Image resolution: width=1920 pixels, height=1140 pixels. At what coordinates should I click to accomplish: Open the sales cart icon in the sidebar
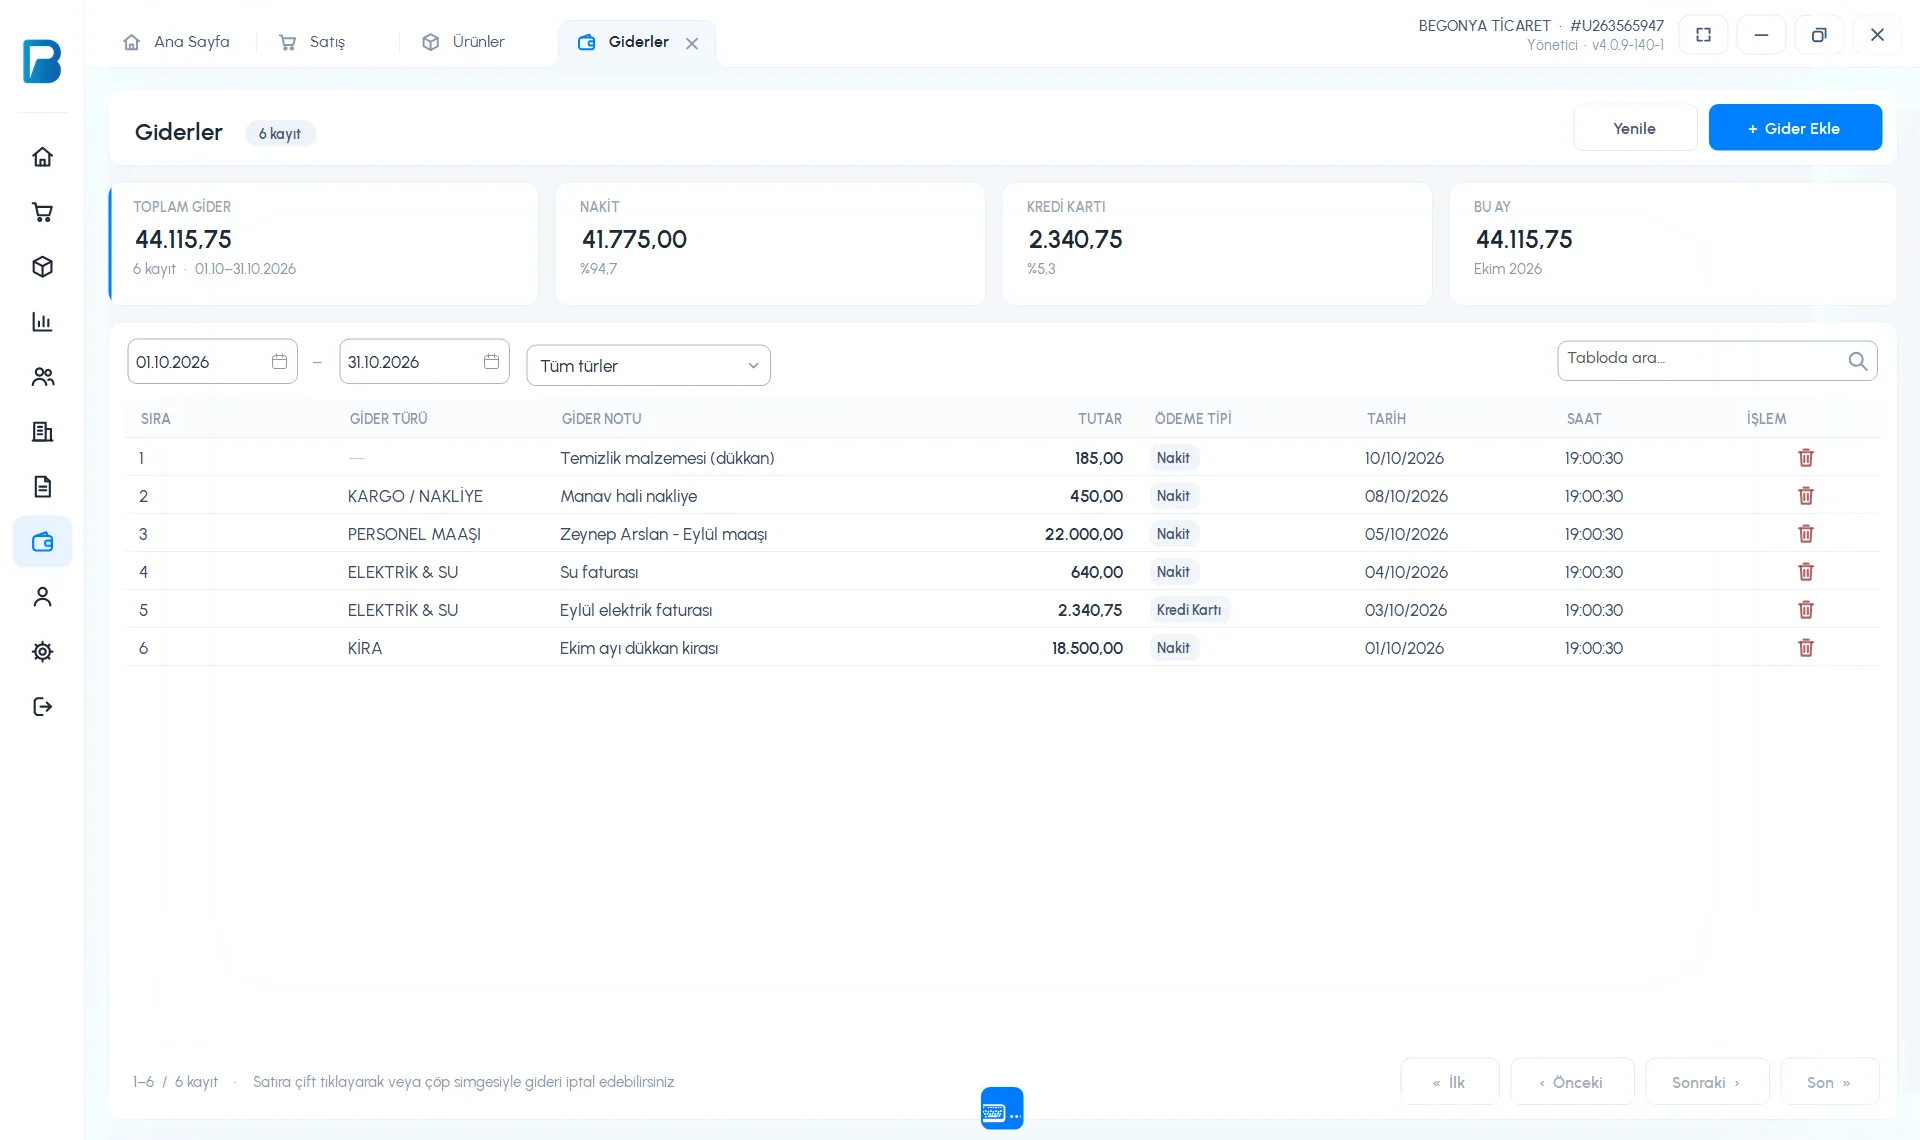pyautogui.click(x=42, y=212)
